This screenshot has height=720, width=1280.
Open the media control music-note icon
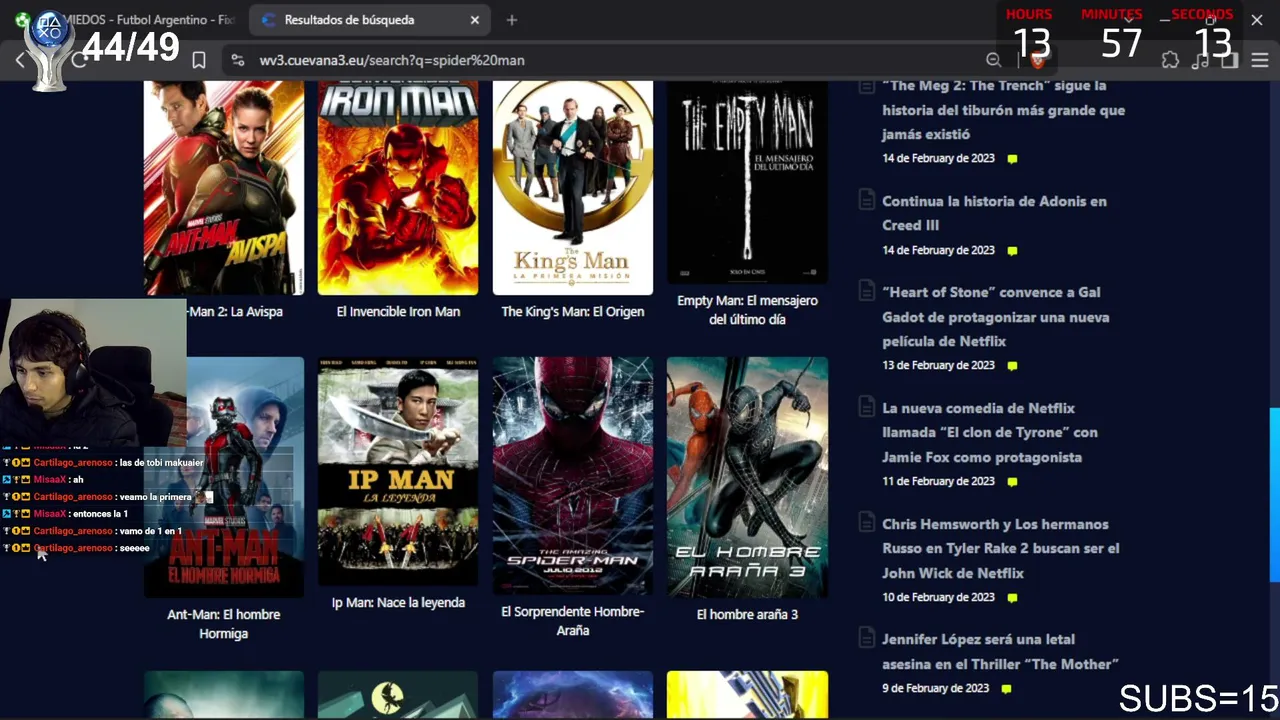coord(1200,60)
